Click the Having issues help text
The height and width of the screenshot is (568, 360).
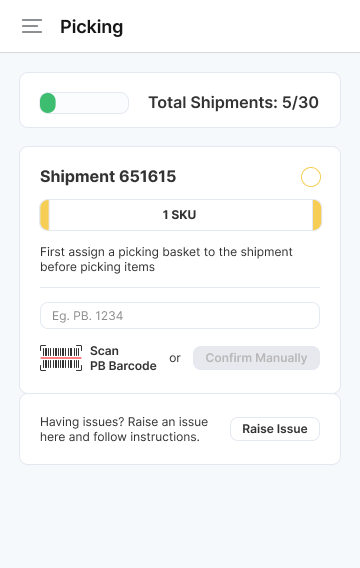[124, 429]
